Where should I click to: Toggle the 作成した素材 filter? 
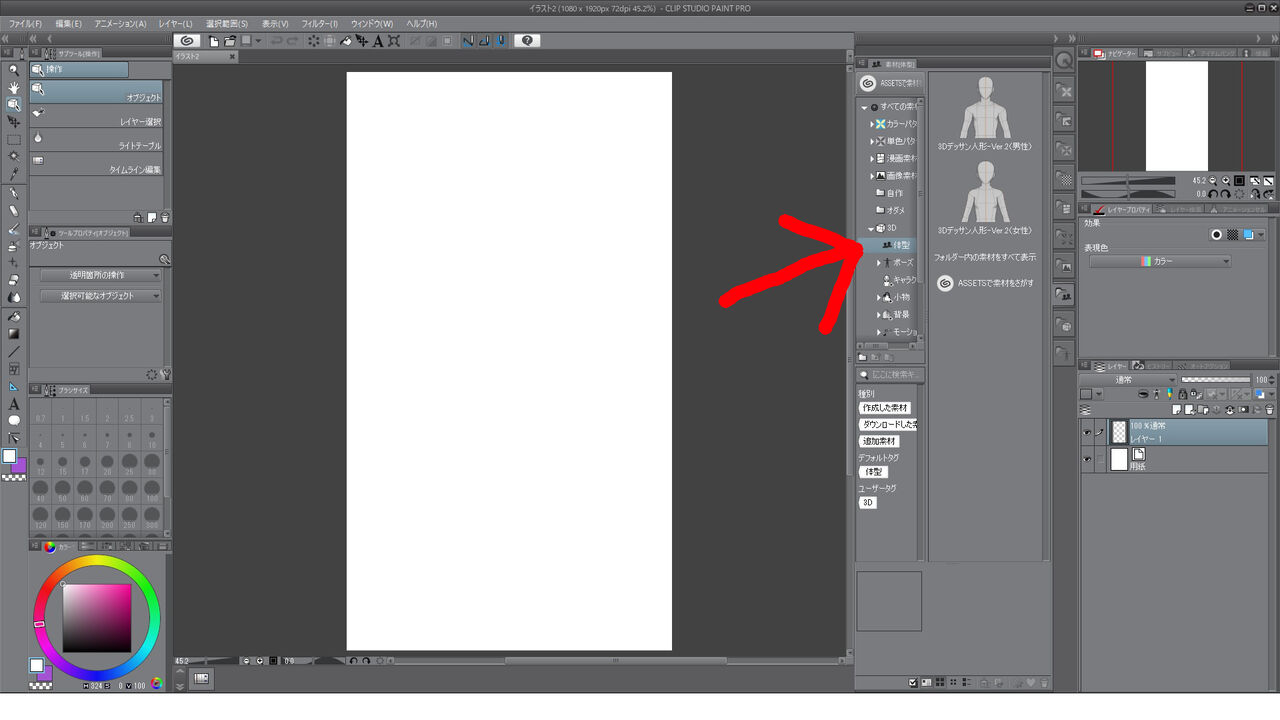[x=885, y=408]
